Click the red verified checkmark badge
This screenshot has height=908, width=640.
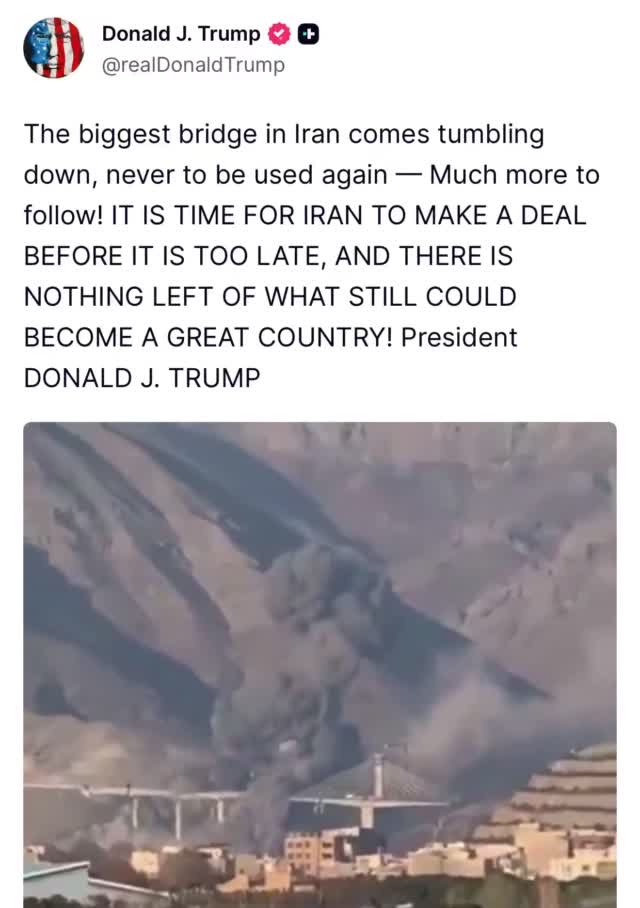[x=279, y=35]
